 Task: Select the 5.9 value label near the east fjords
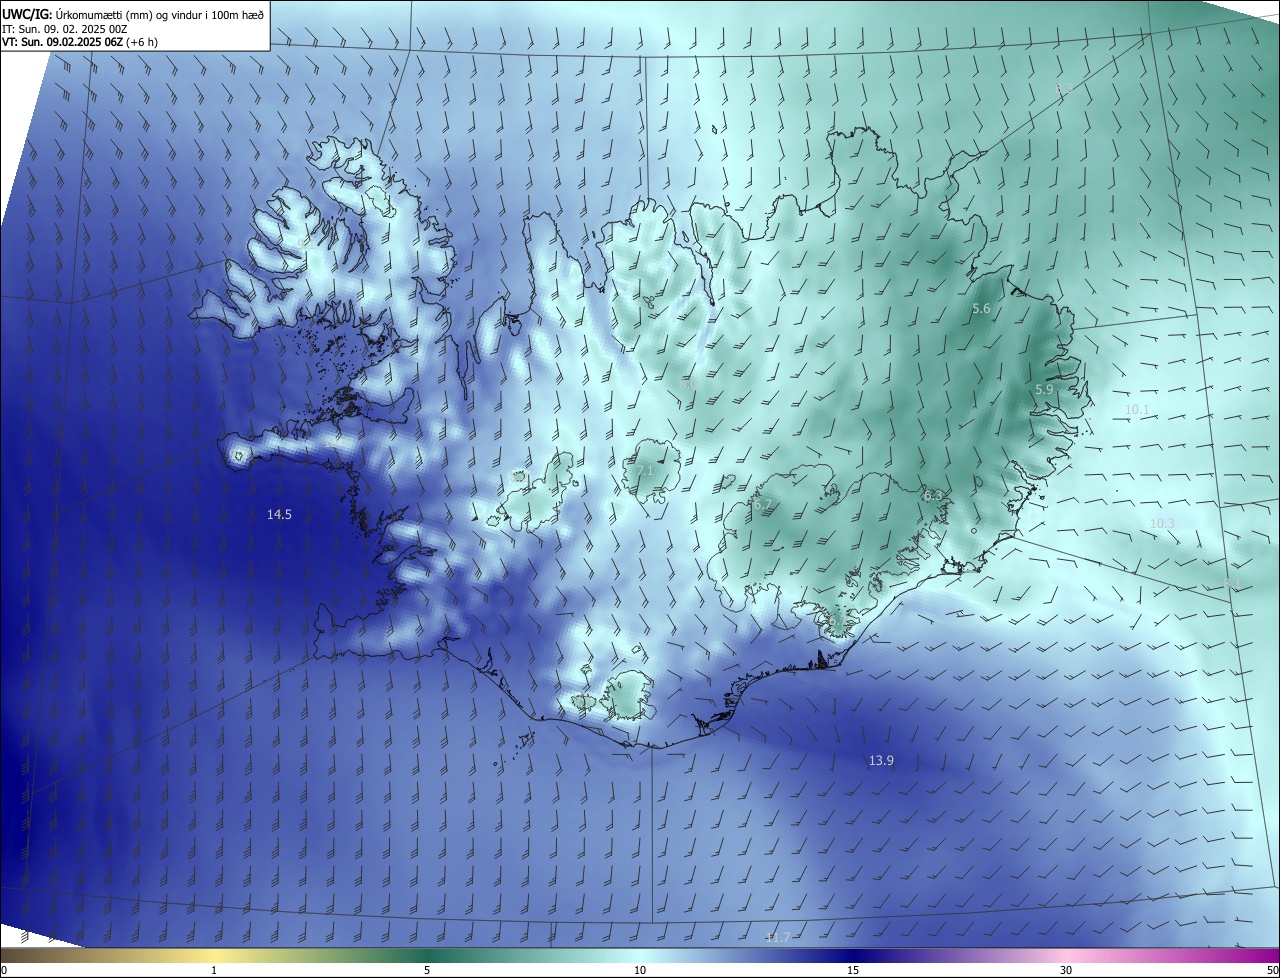tap(1044, 389)
